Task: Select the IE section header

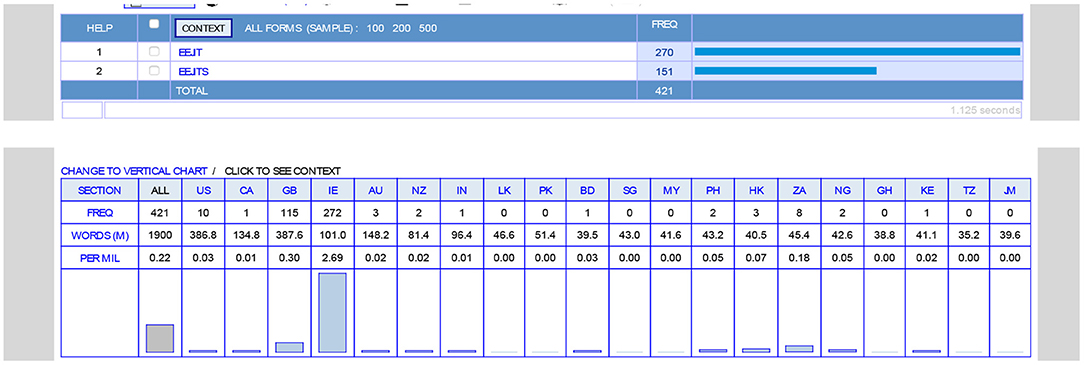Action: point(332,190)
